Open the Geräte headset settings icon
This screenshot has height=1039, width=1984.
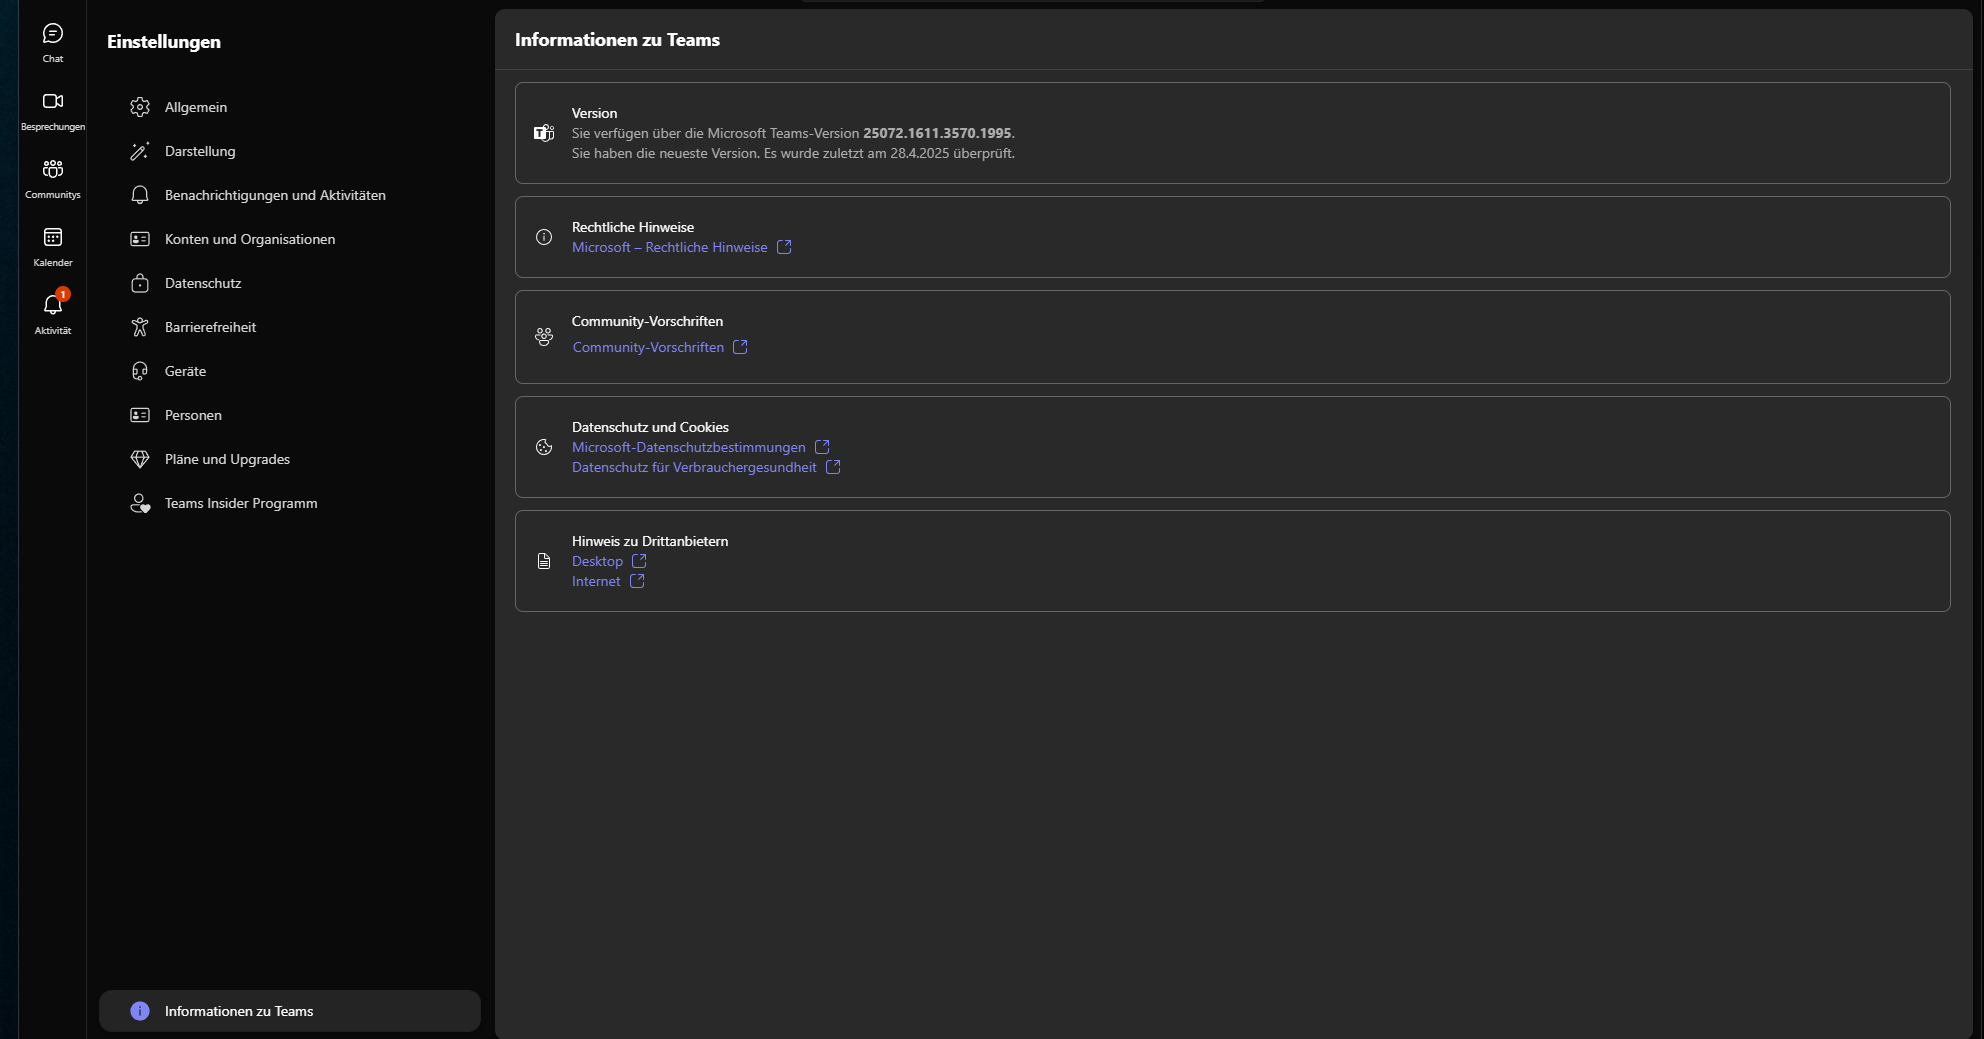[x=140, y=371]
